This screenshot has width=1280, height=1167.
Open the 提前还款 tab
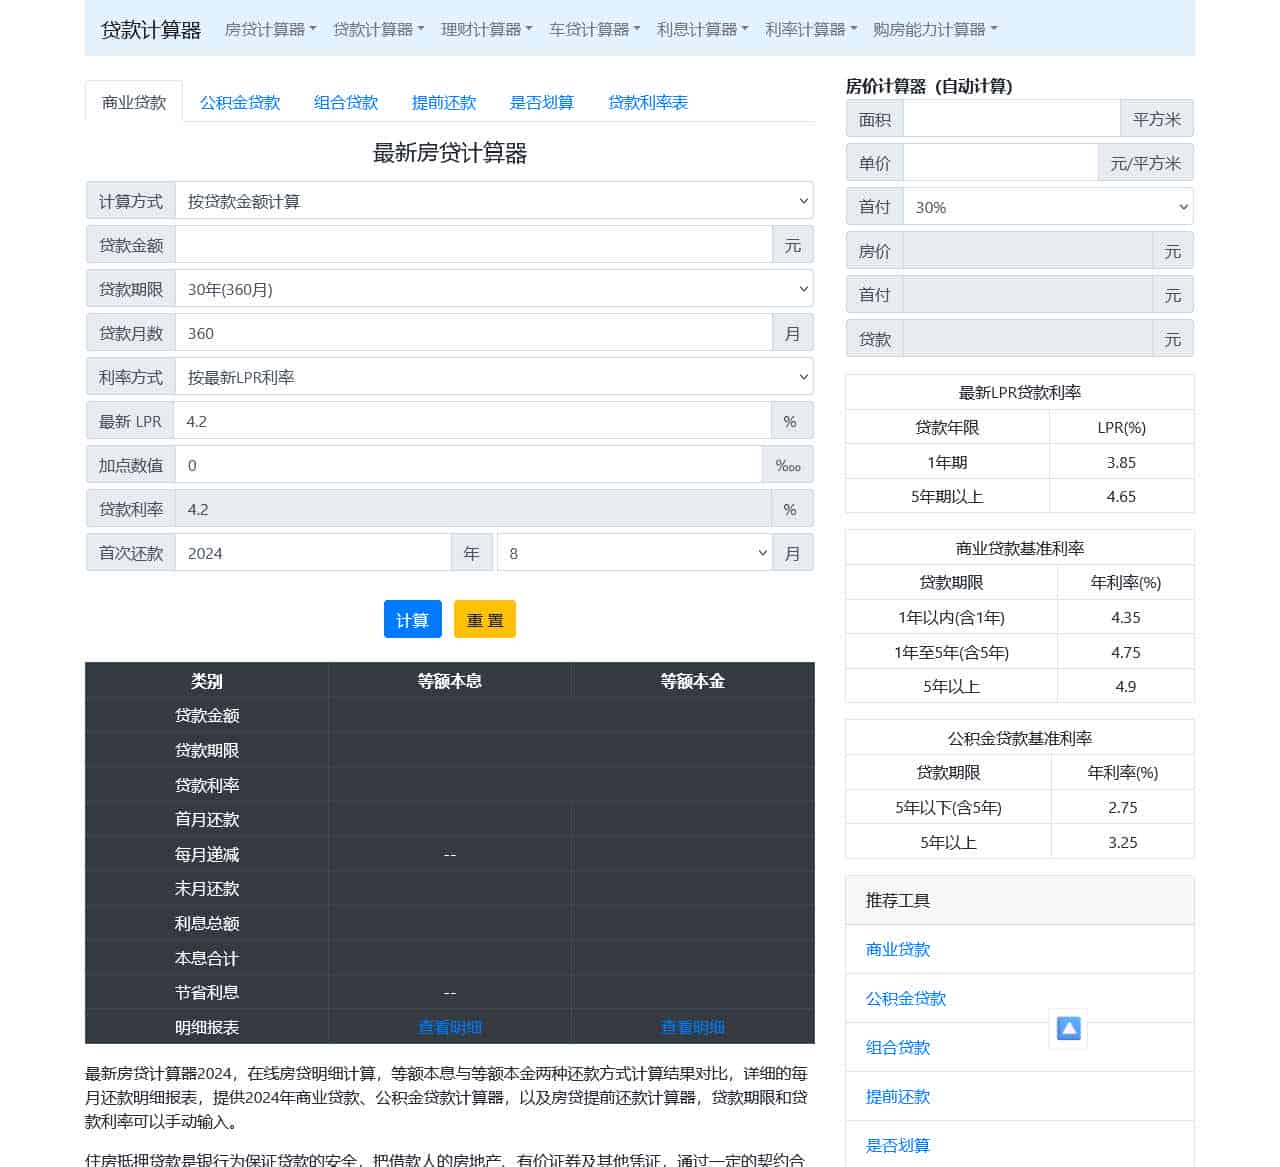[x=444, y=102]
